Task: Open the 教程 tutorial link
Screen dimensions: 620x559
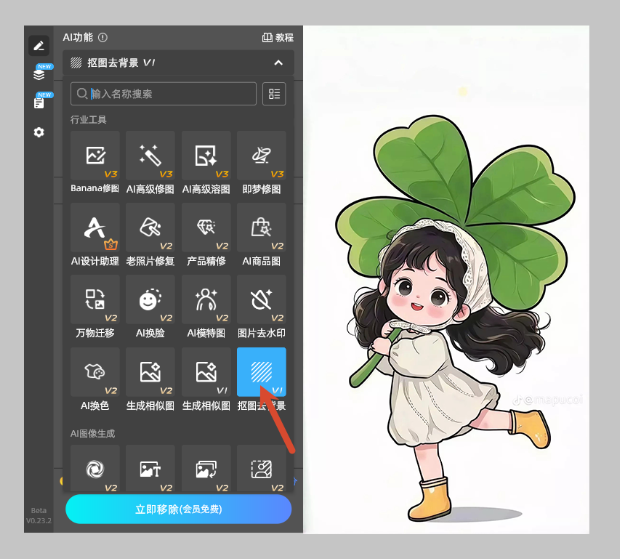Action: (x=278, y=38)
